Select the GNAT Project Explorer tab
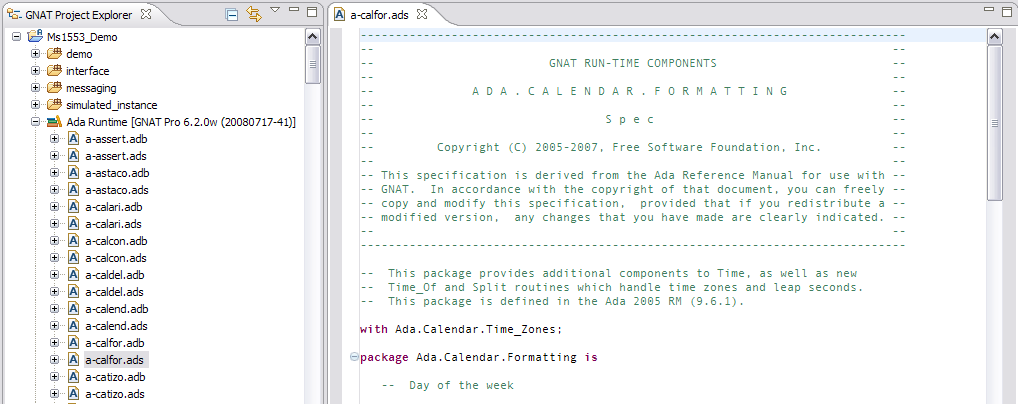This screenshot has height=404, width=1018. [79, 14]
